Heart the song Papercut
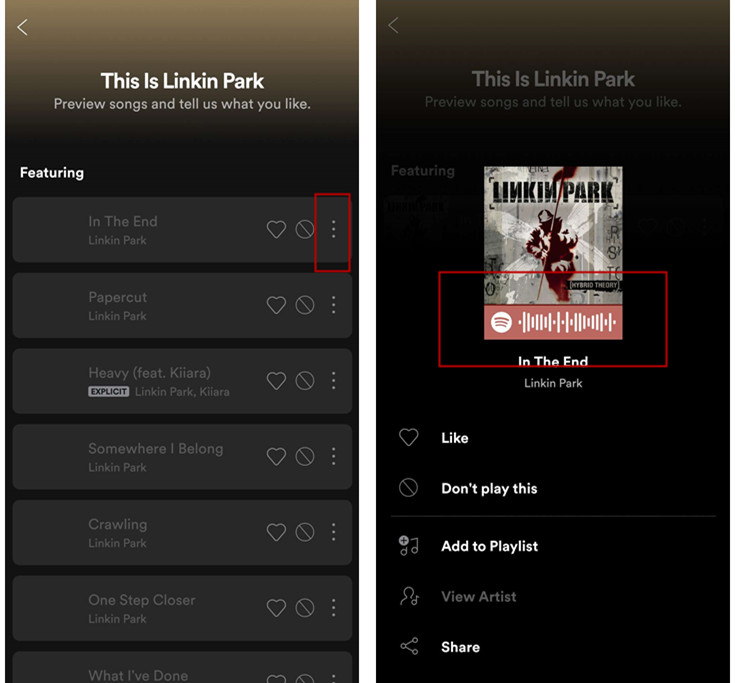735x683 pixels. (x=276, y=305)
